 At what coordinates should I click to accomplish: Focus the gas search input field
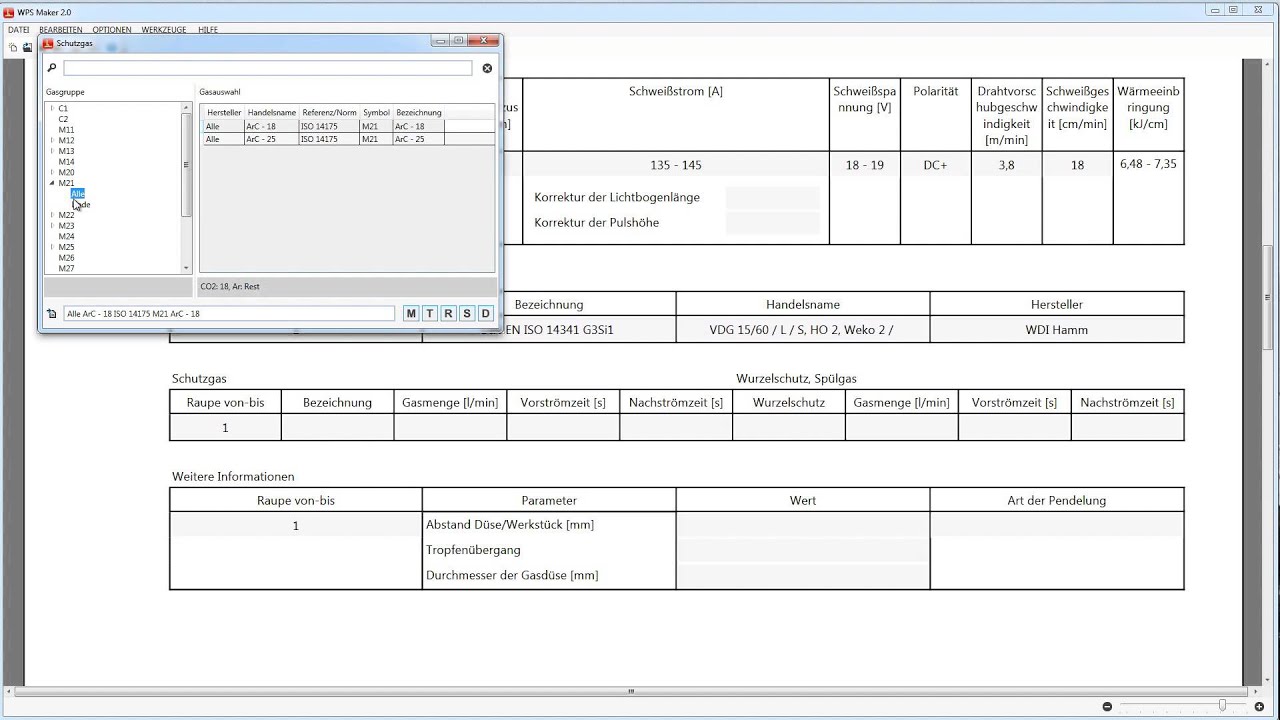267,68
